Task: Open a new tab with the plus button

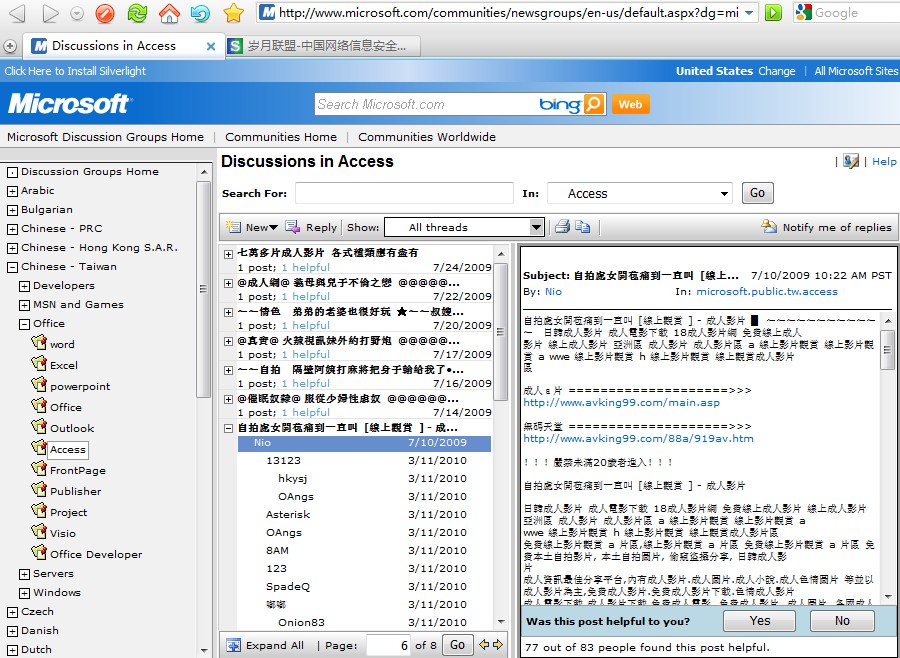Action: [9, 47]
